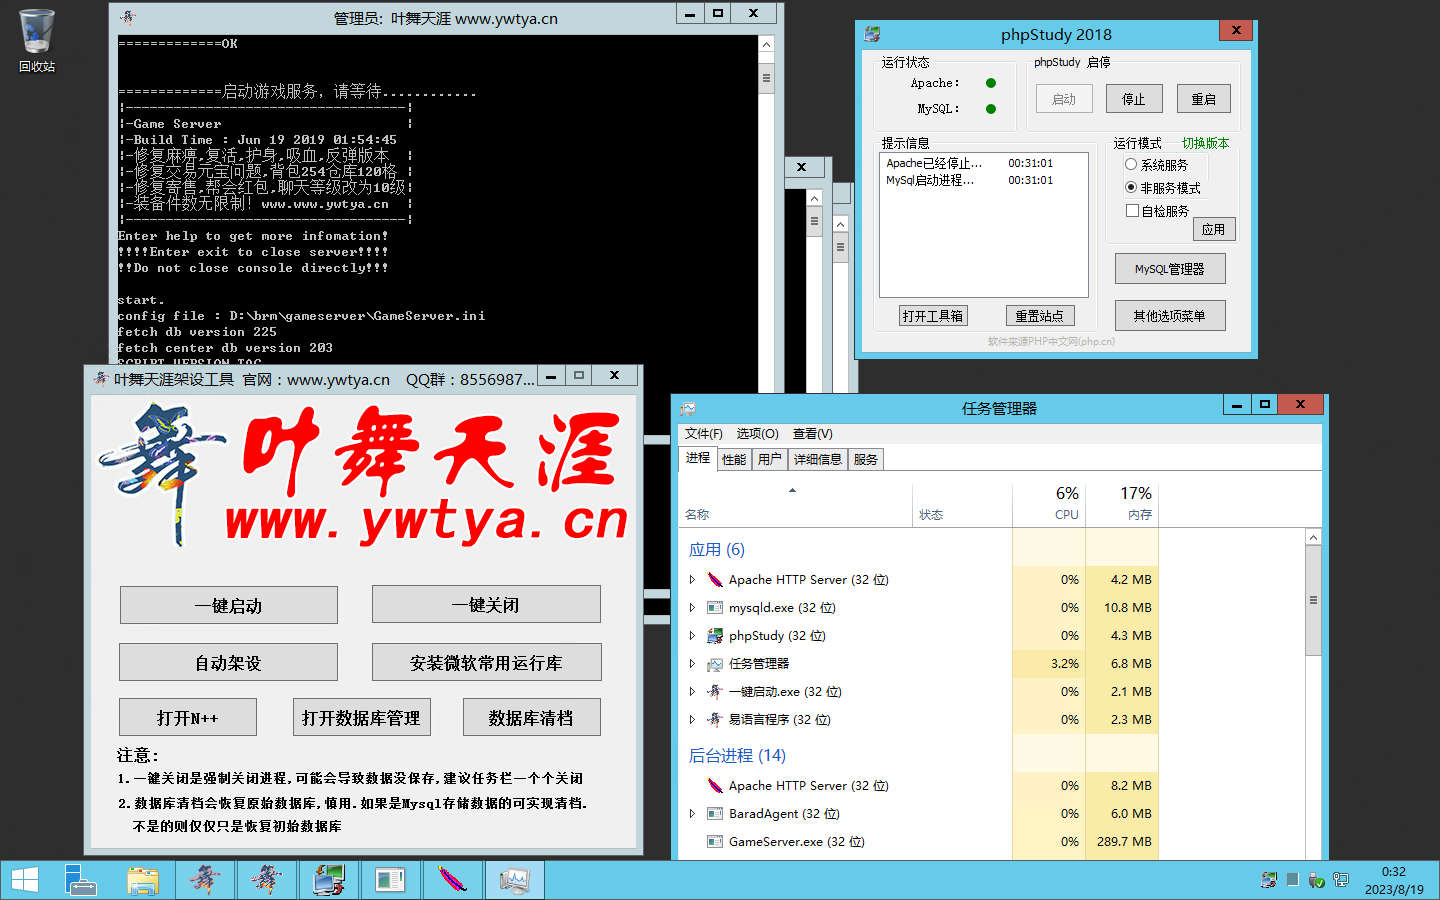Expand the 易语言程序 process row
1440x900 pixels.
pos(692,719)
